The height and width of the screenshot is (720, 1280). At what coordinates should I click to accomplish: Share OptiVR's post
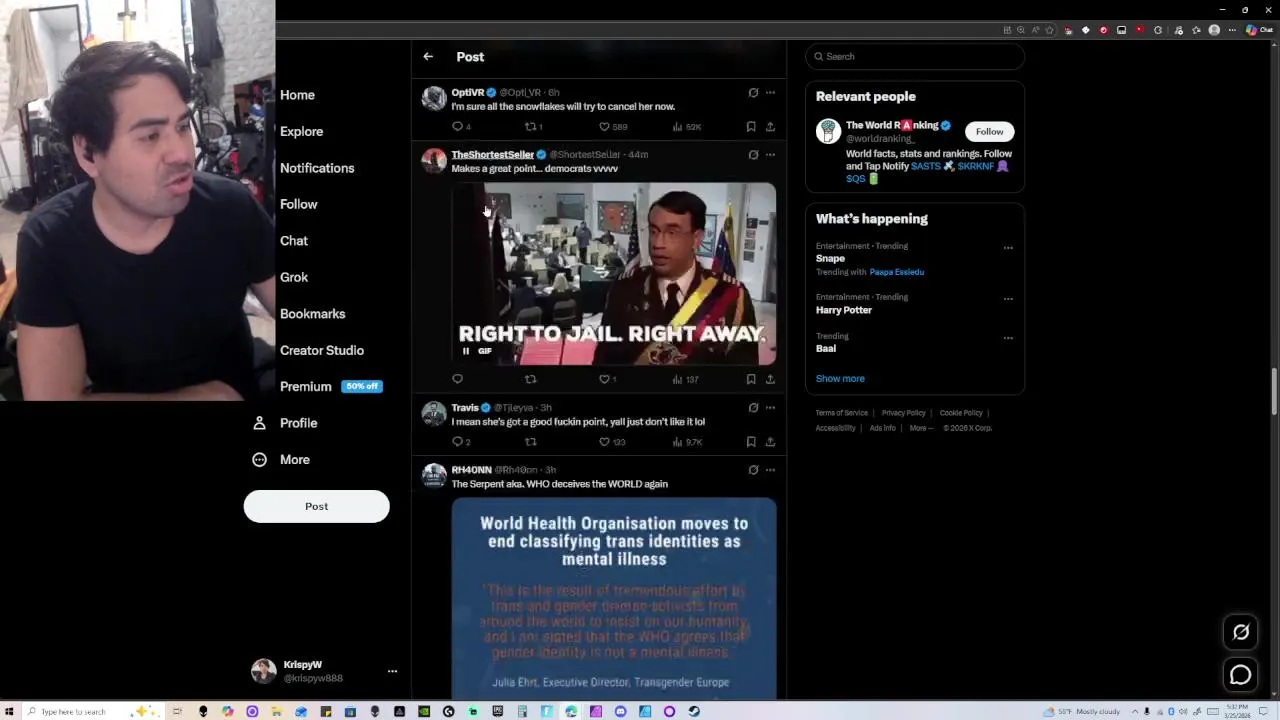(x=770, y=127)
